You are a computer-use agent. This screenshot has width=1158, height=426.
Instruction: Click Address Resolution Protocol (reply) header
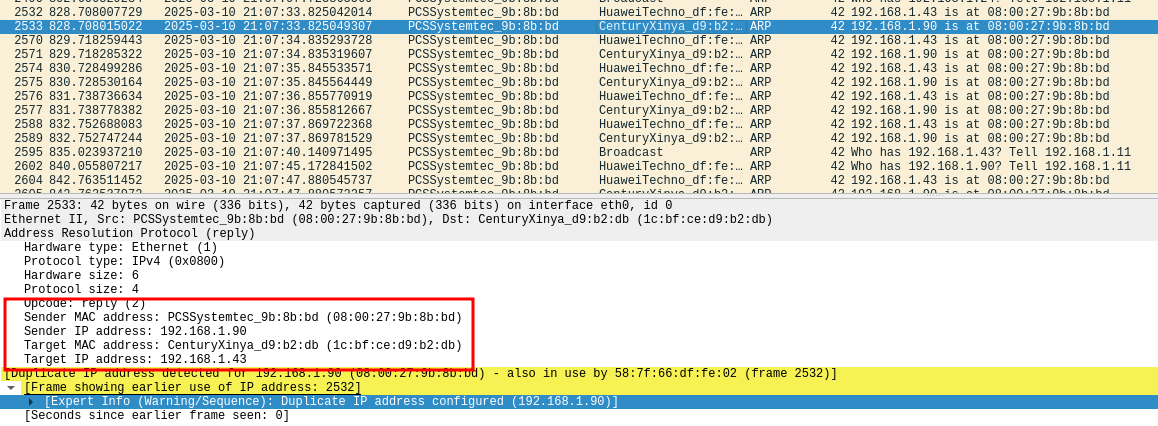point(130,234)
